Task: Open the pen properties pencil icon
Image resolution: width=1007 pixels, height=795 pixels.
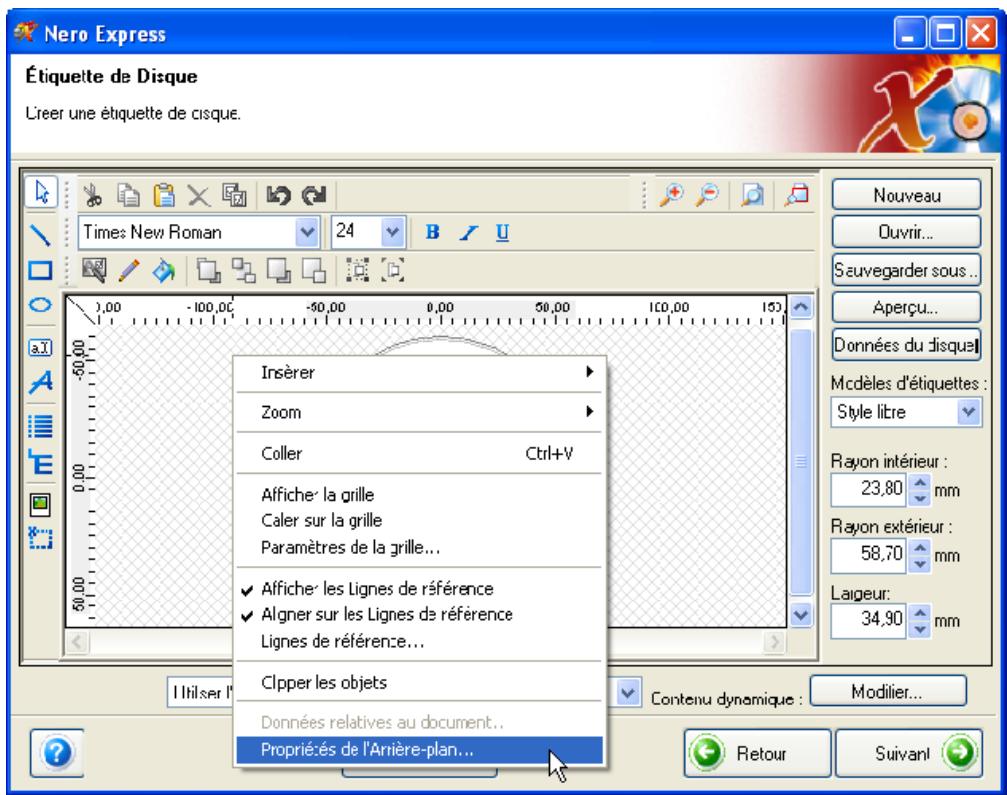Action: [129, 270]
